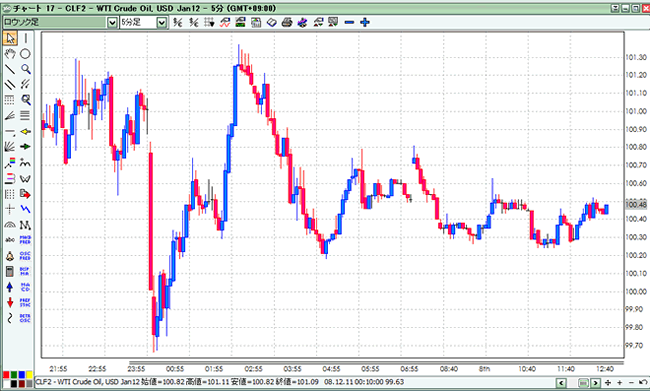The image size is (650, 391).
Task: Click the right scroll arrow at bottom right
Action: [x=596, y=383]
